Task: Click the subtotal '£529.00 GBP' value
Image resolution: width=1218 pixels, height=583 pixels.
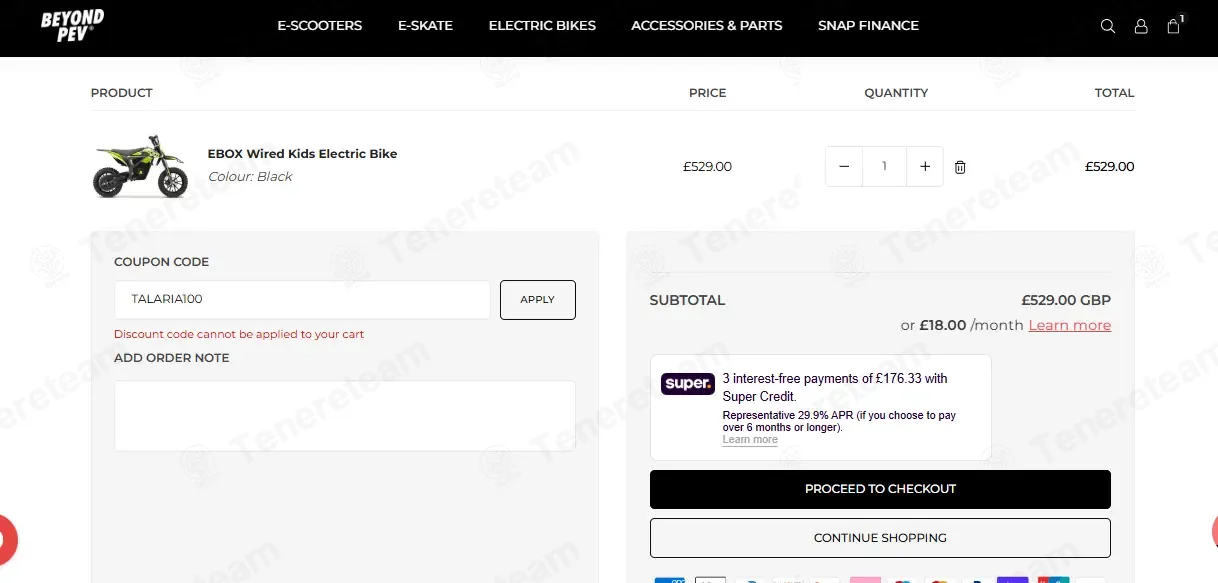Action: (x=1066, y=300)
